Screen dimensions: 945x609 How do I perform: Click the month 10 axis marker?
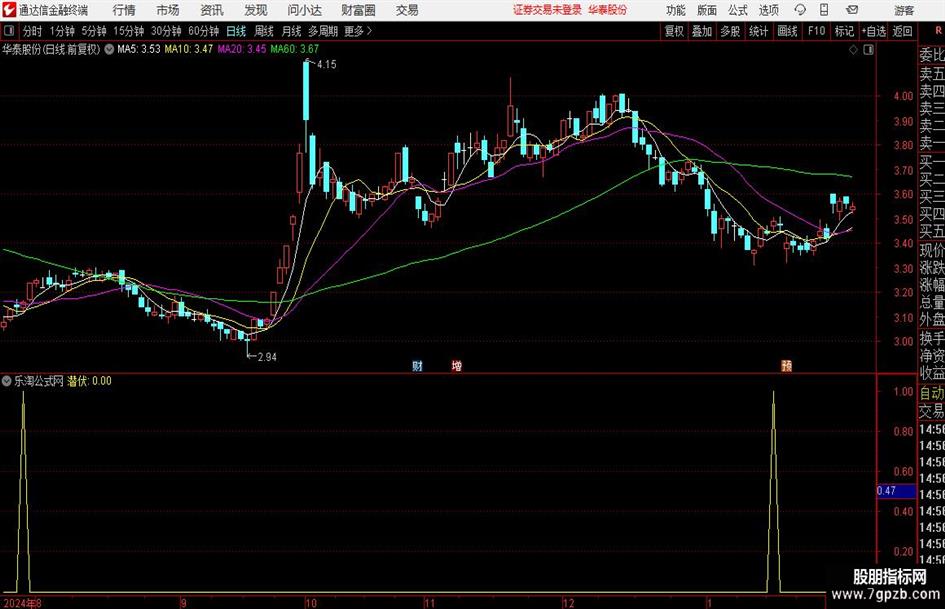coord(310,603)
